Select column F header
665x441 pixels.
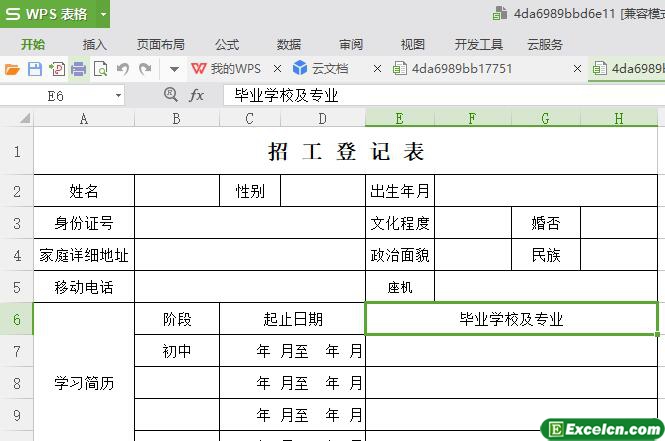(472, 119)
